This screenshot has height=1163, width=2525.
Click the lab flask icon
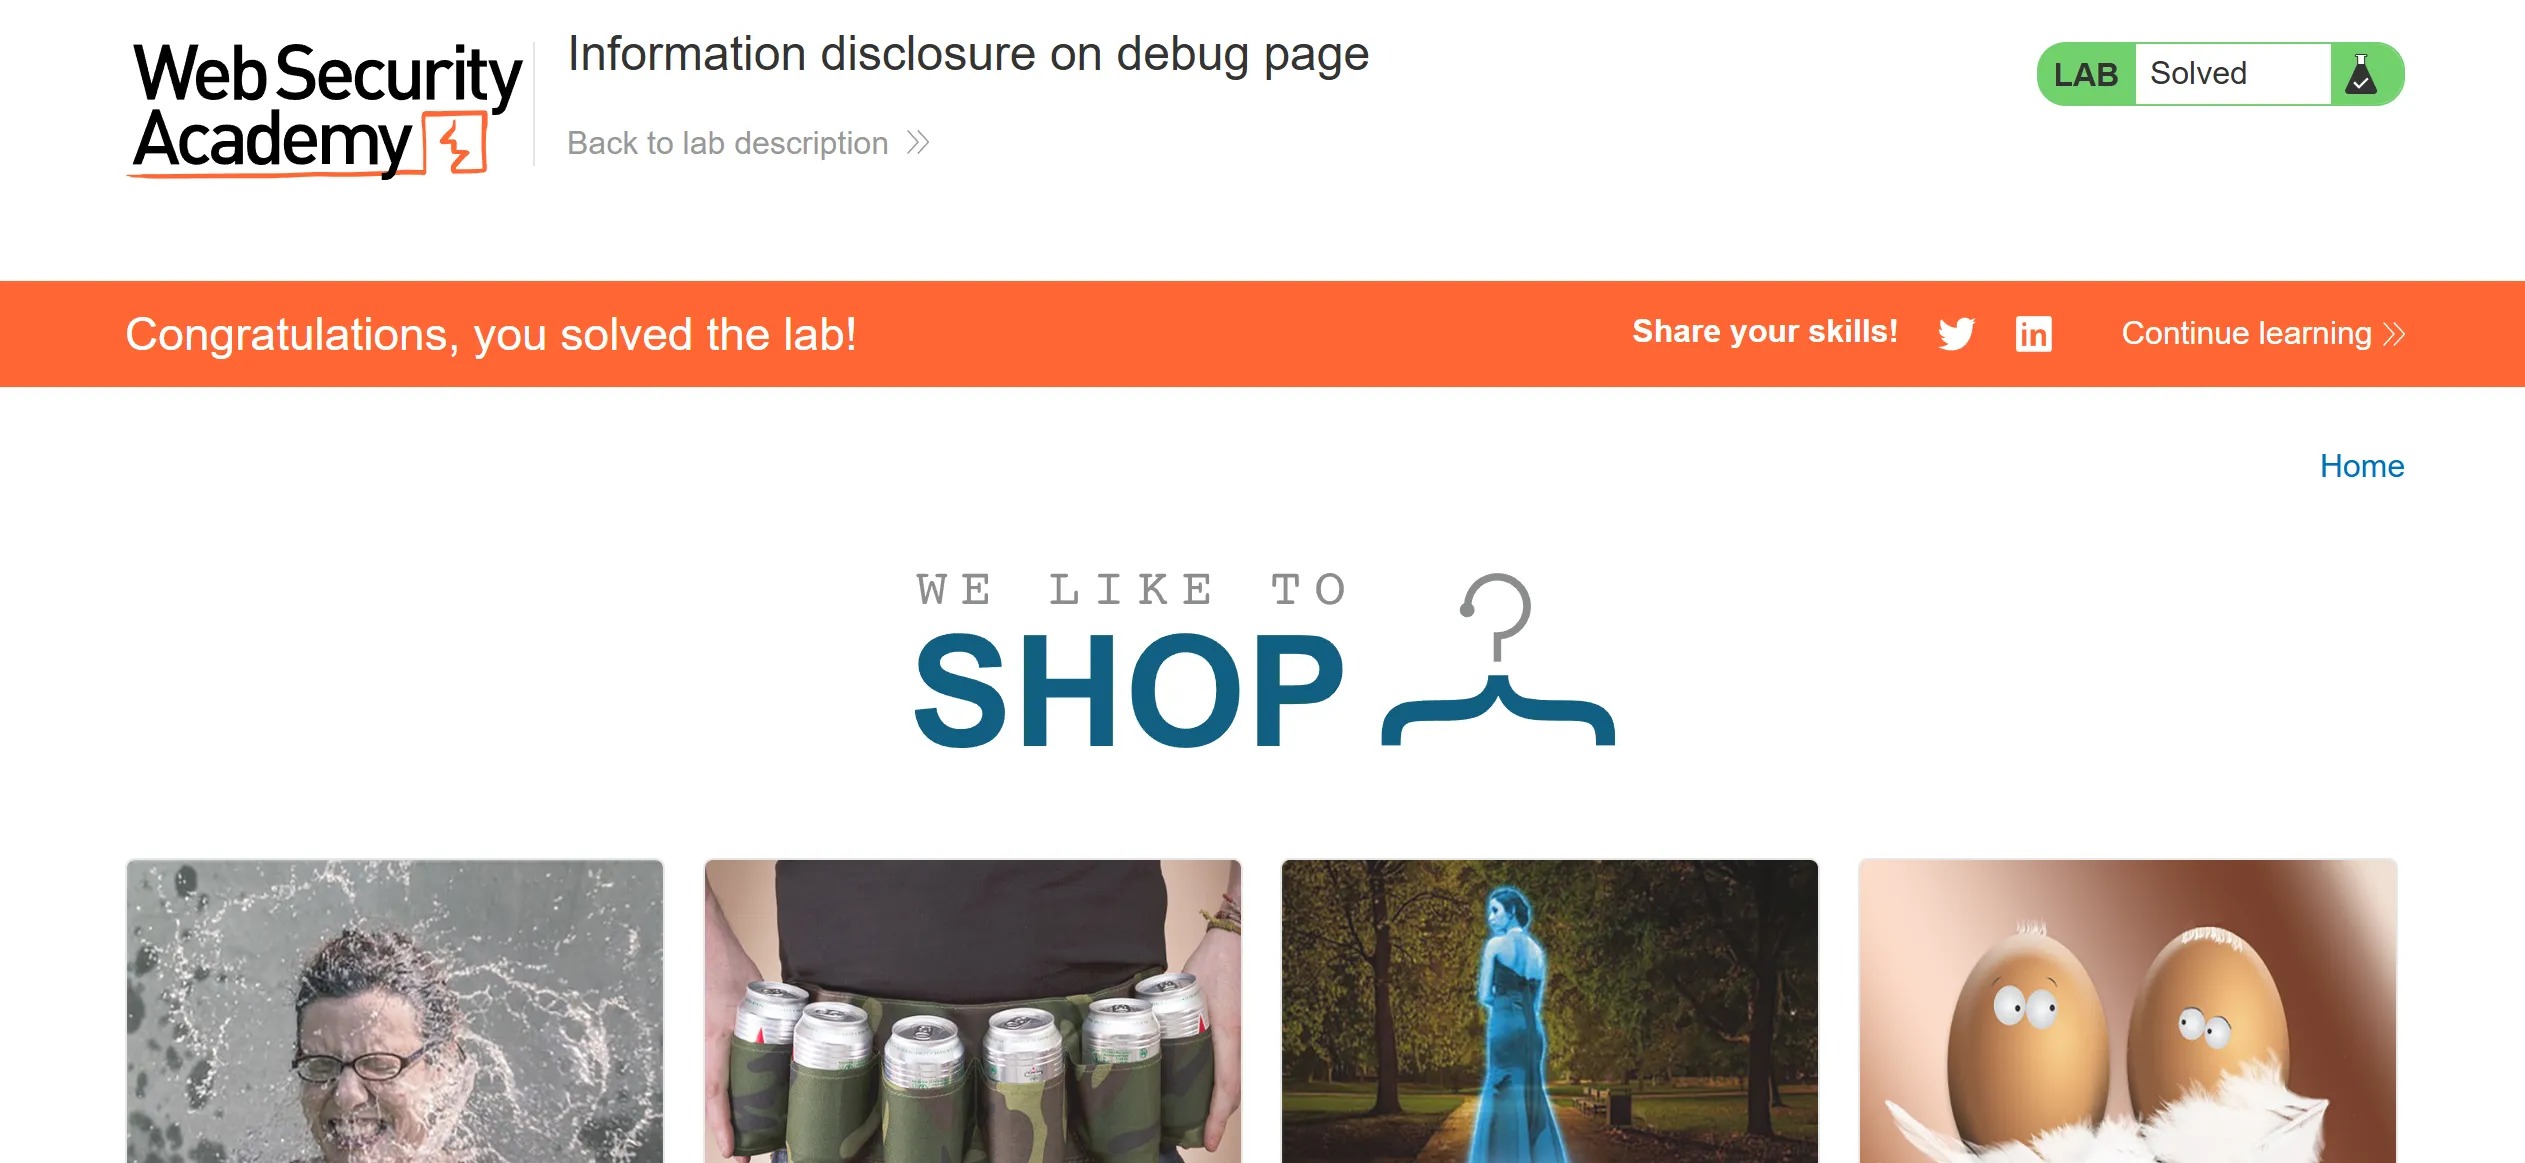pos(2361,74)
